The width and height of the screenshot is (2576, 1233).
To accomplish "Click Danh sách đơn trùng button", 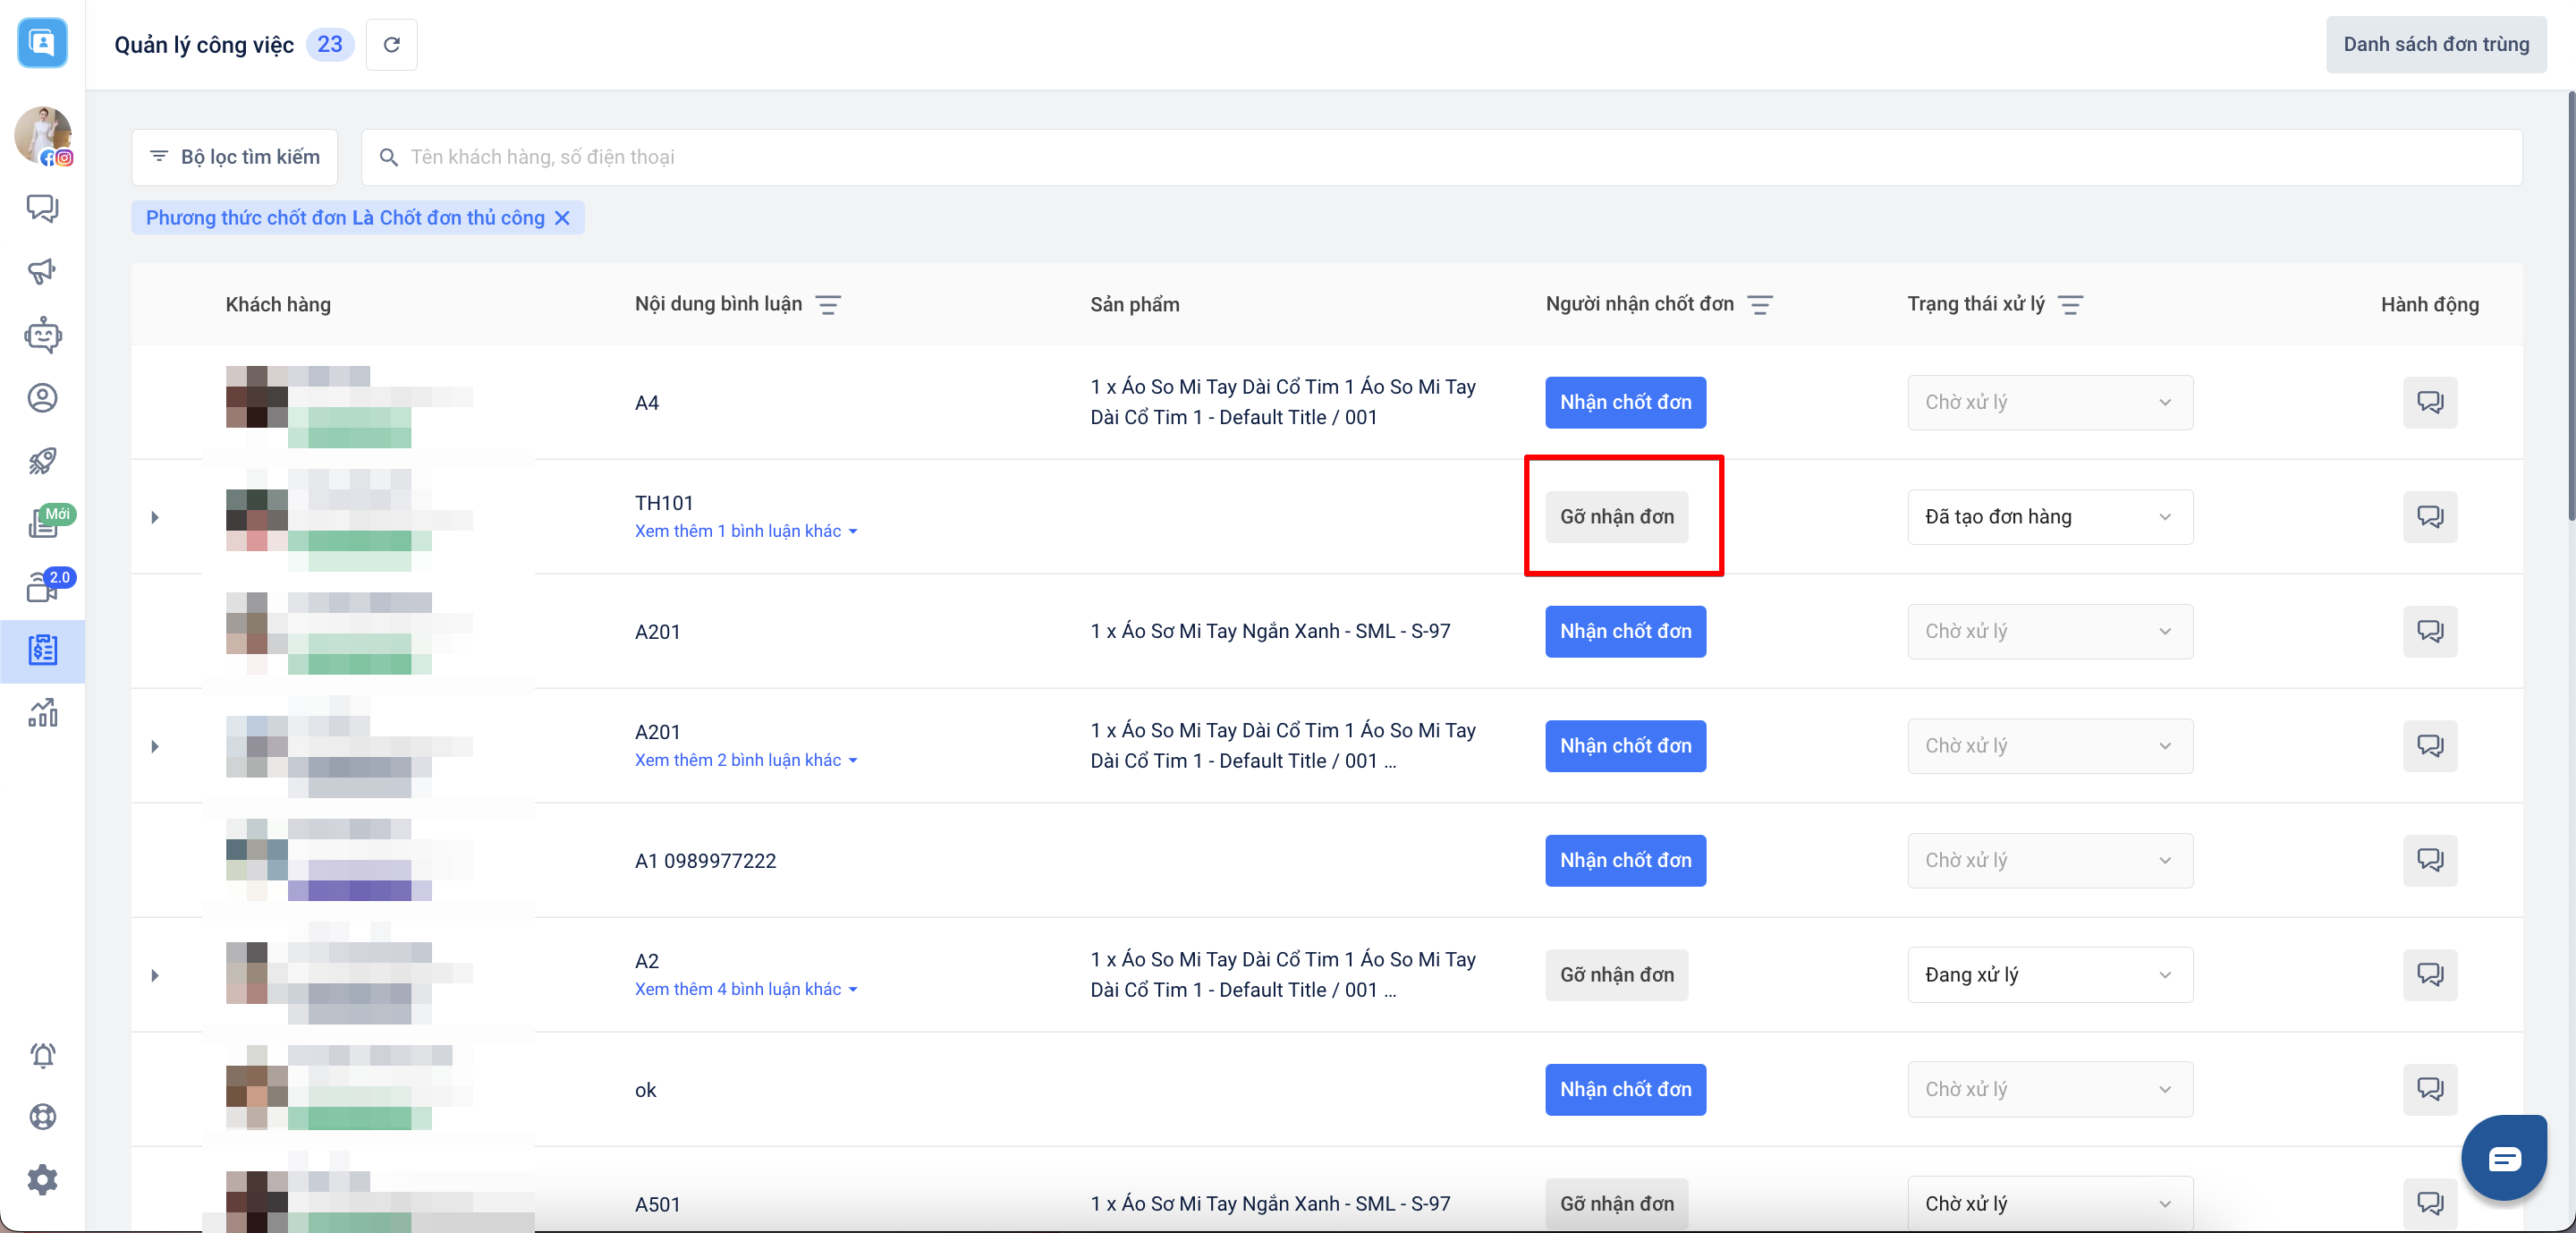I will point(2435,44).
